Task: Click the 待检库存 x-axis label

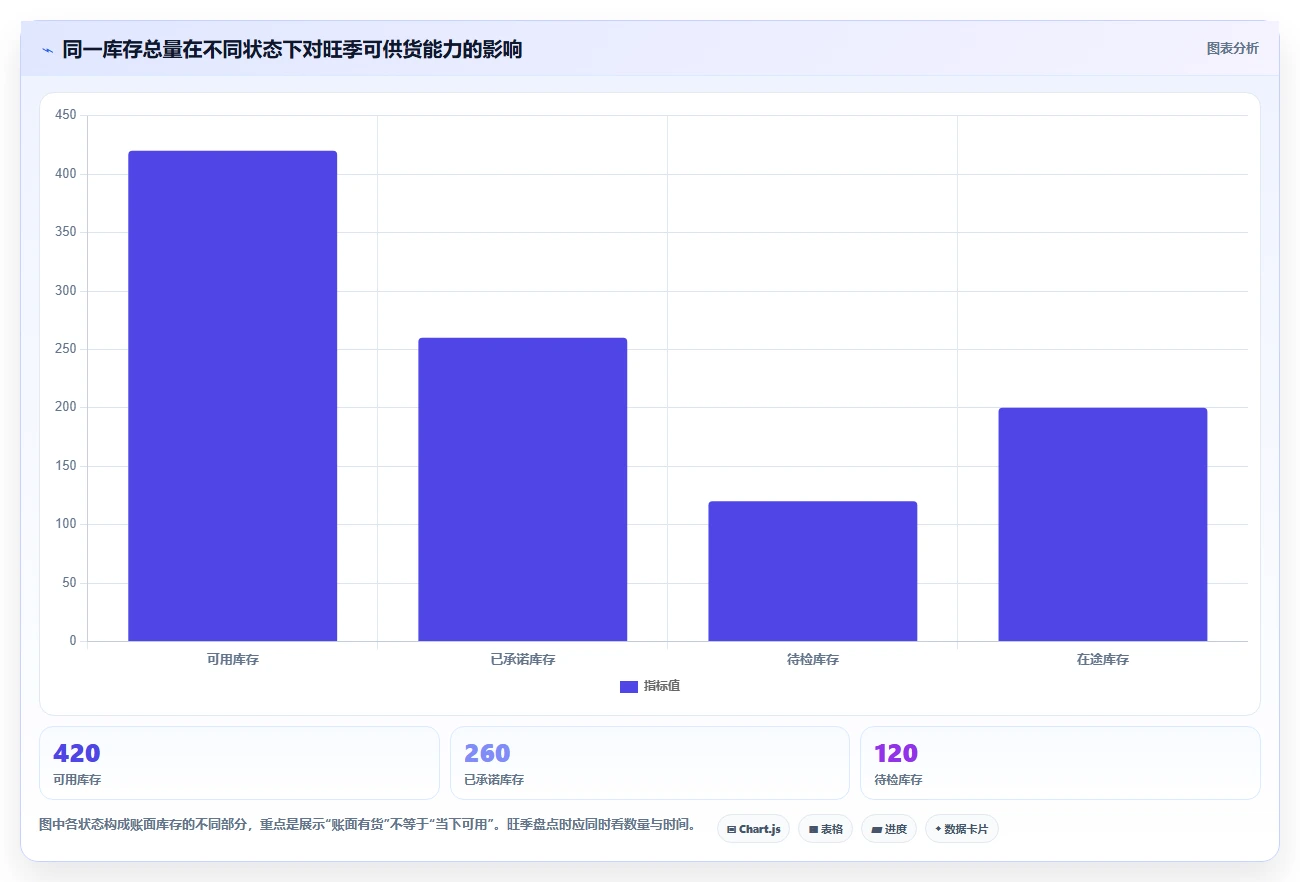Action: [812, 660]
